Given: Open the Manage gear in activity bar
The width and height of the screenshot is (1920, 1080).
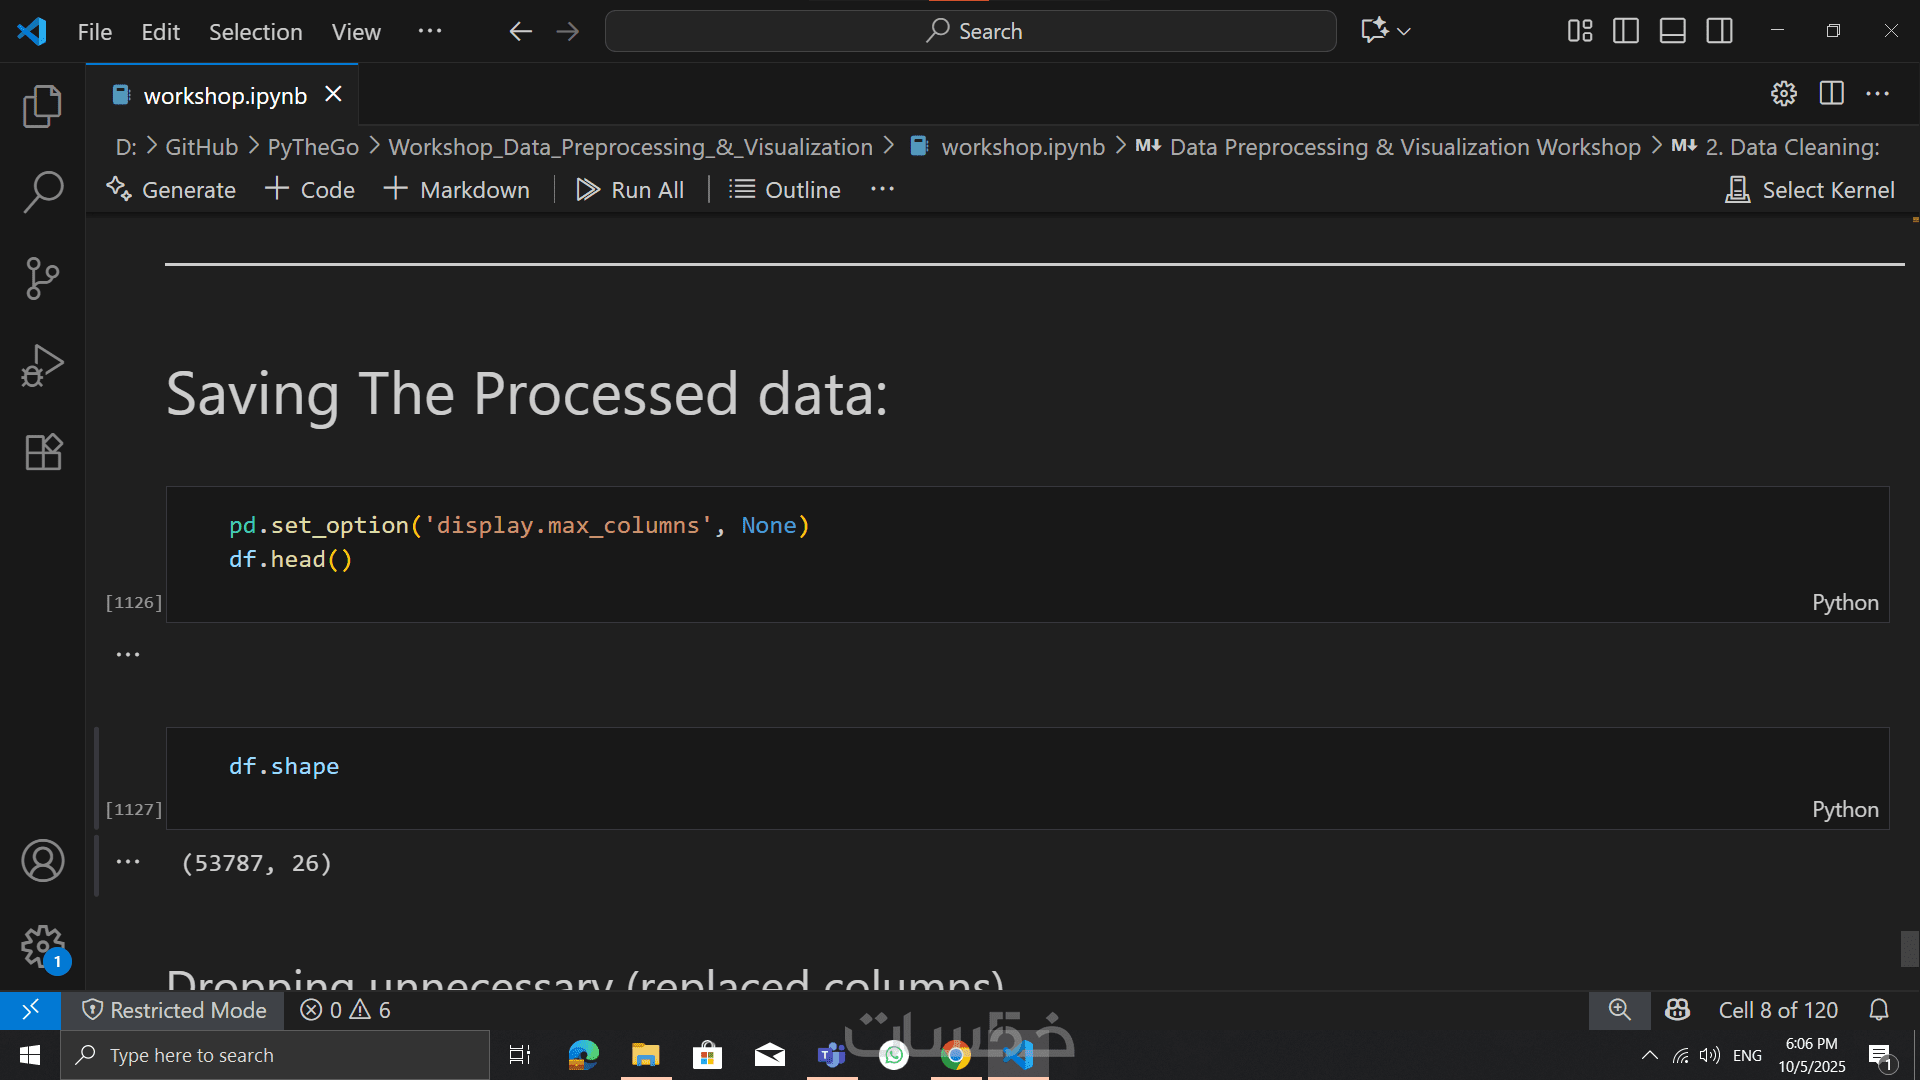Looking at the screenshot, I should click(42, 945).
